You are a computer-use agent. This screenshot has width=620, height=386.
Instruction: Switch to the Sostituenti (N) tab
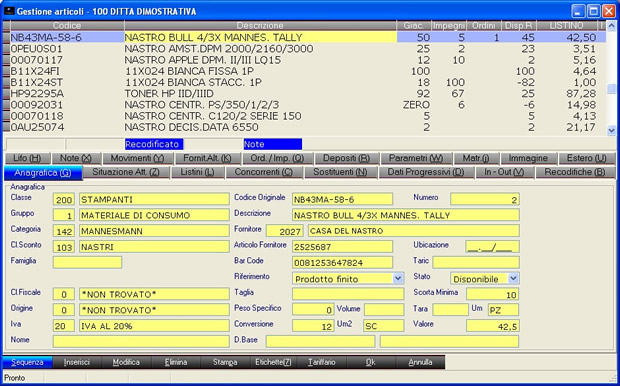point(340,172)
